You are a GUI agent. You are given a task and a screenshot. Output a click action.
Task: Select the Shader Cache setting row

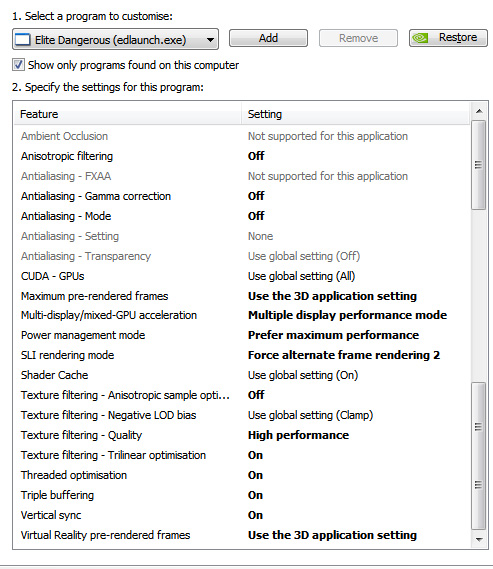coord(242,375)
